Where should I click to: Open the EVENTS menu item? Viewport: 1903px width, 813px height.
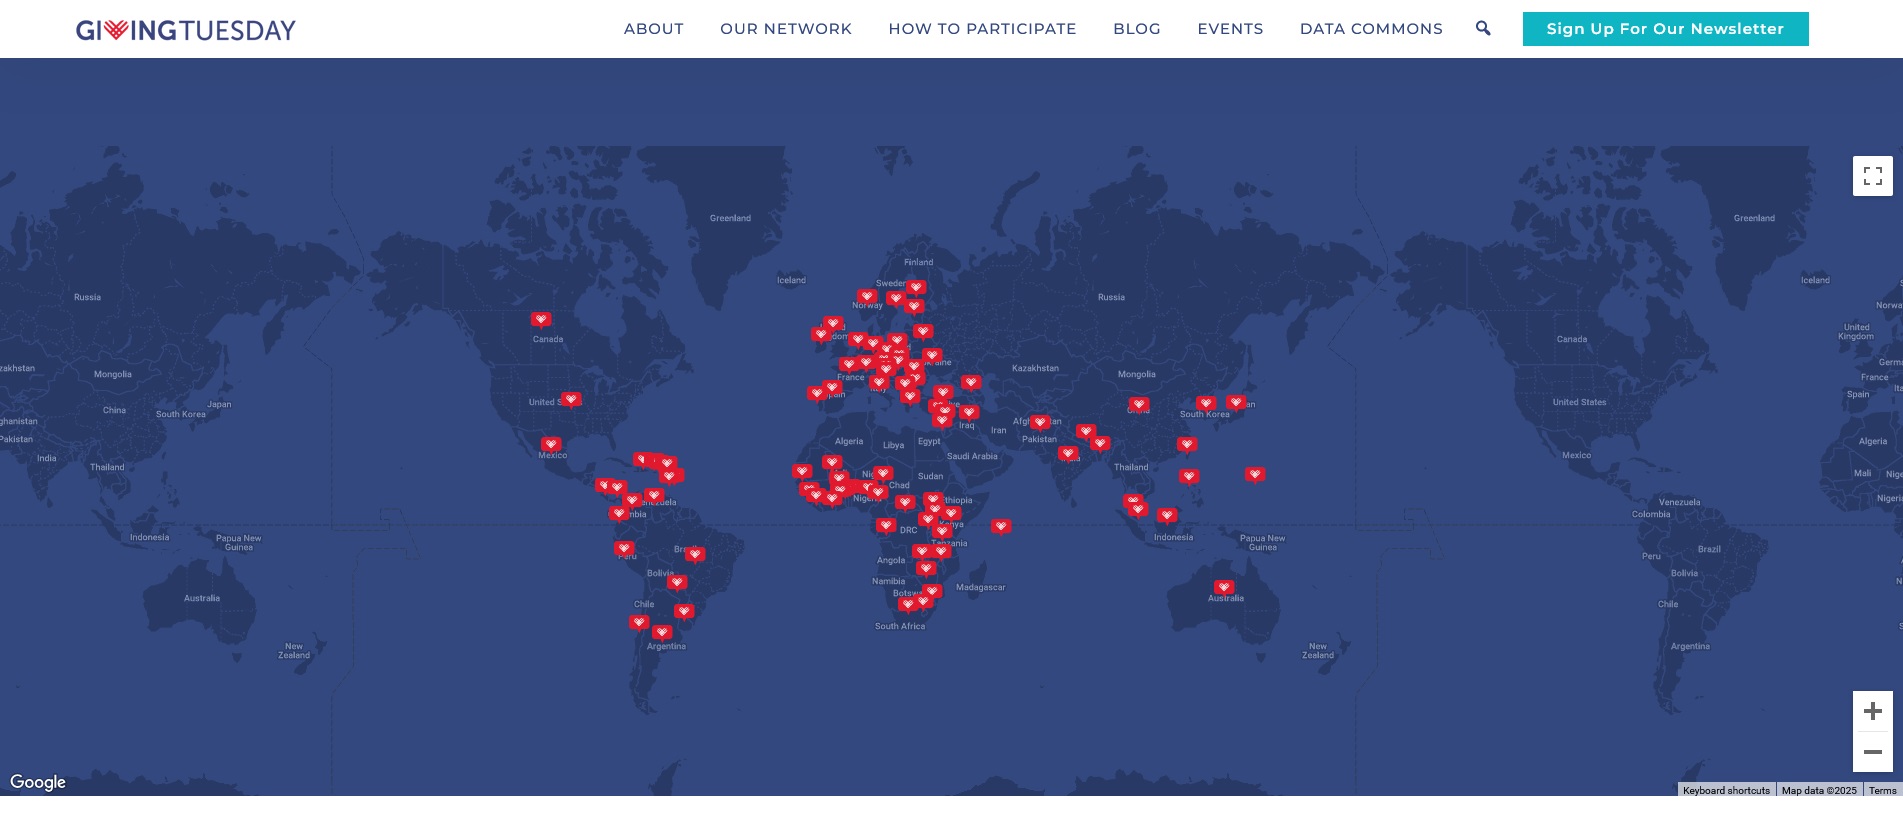click(x=1230, y=29)
